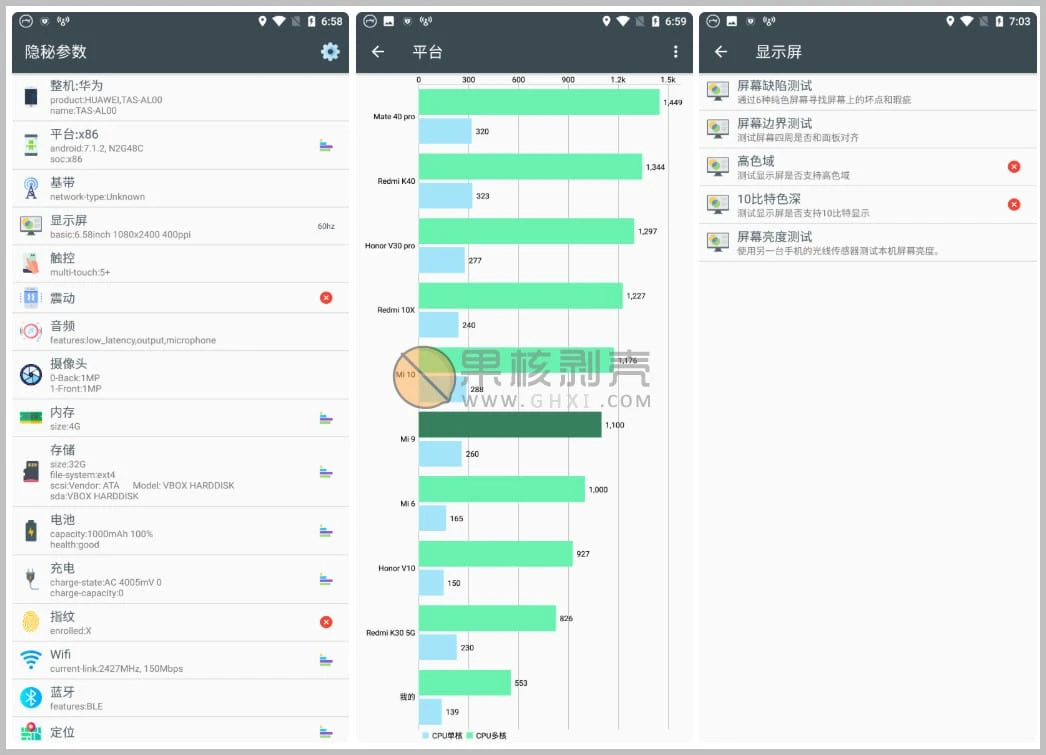This screenshot has width=1046, height=755.
Task: Tap monitor icon beside 屏幕亮度测试
Action: [718, 242]
